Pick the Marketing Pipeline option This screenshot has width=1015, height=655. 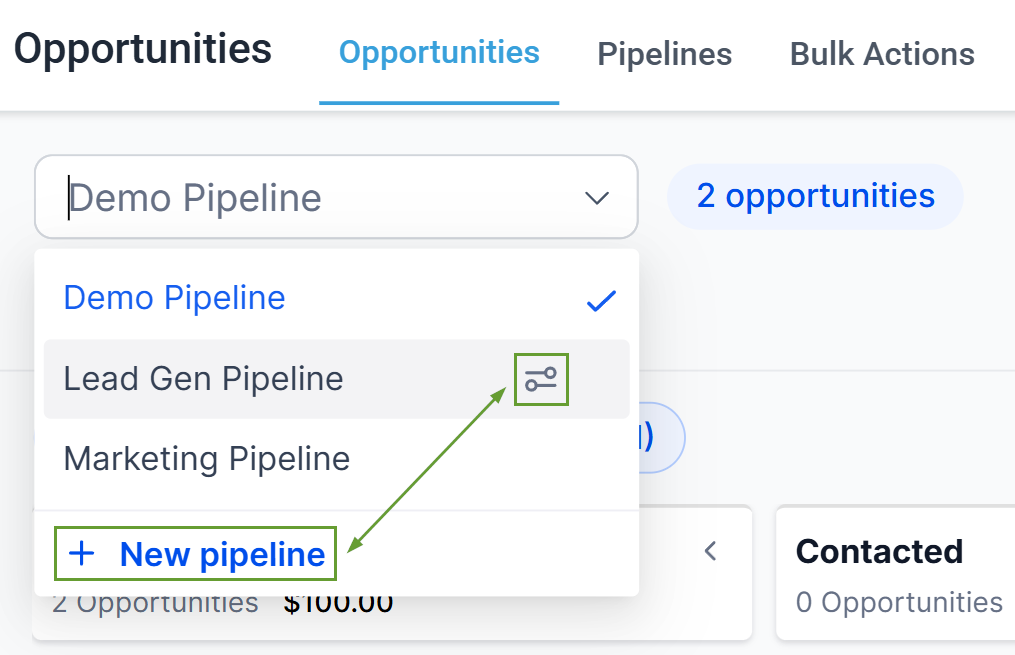coord(207,459)
